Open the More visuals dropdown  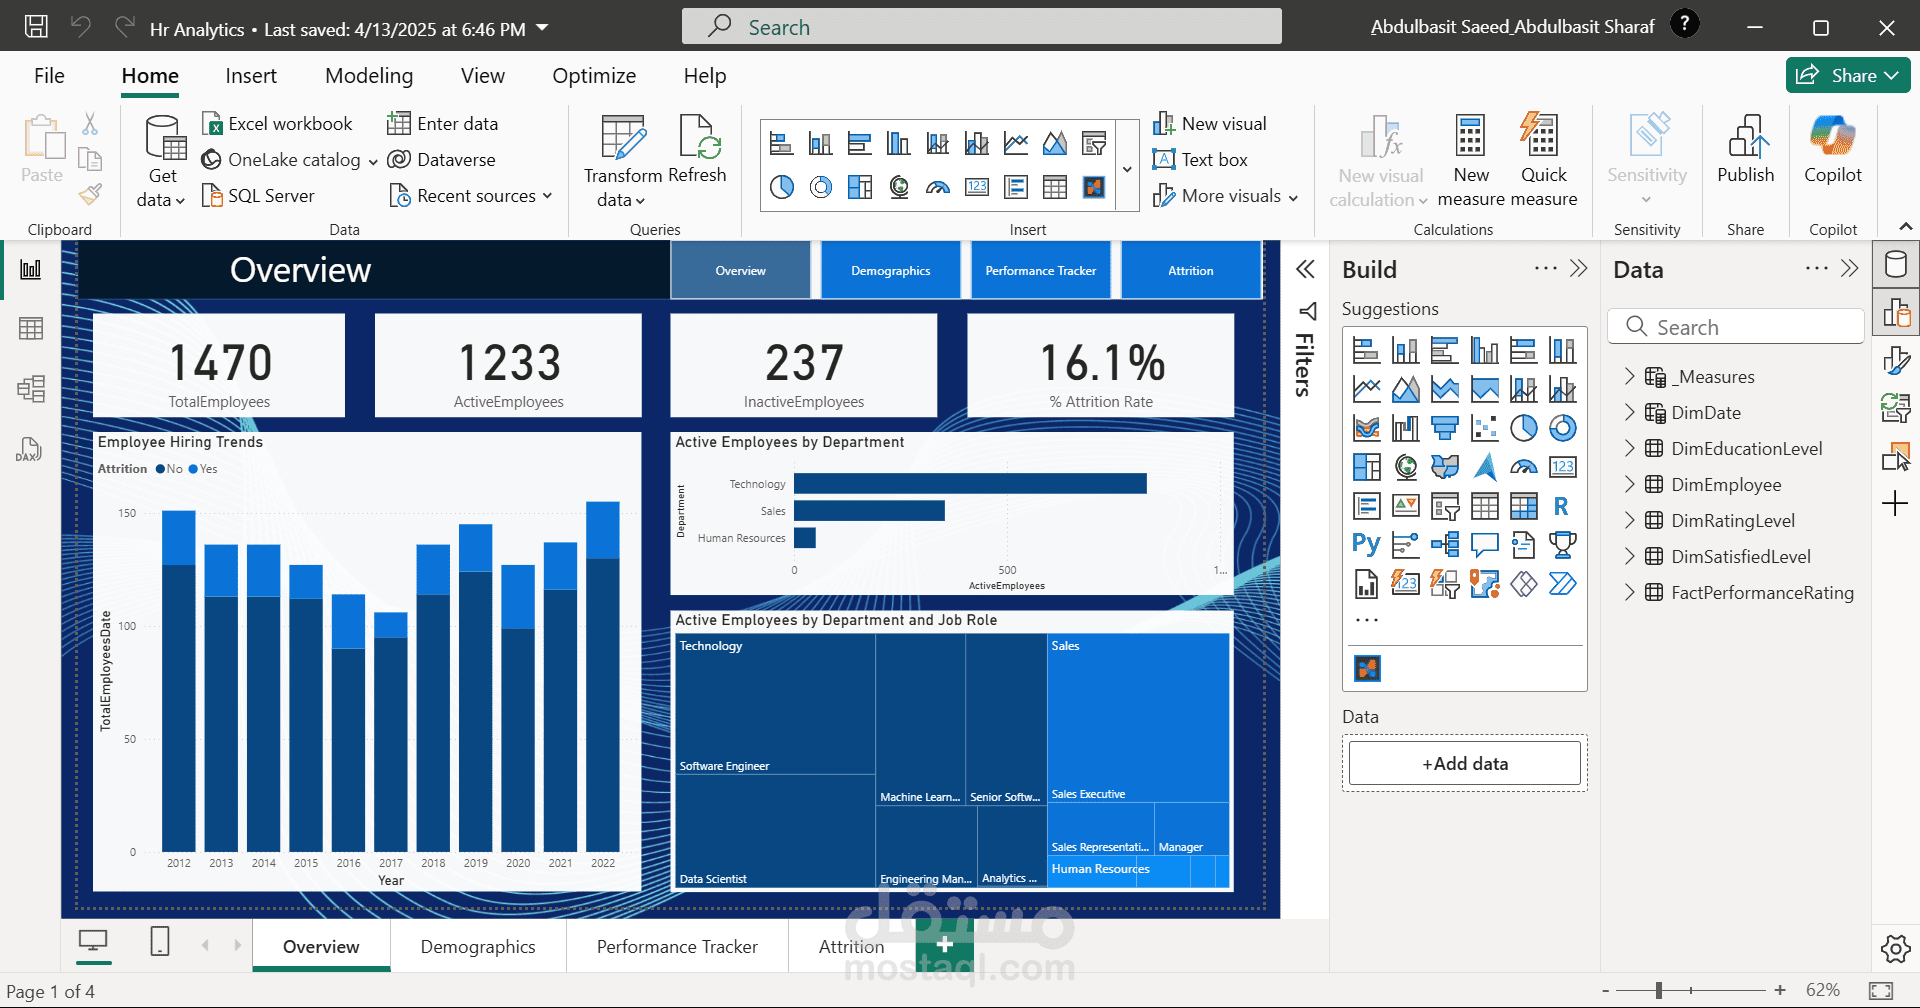(1225, 196)
